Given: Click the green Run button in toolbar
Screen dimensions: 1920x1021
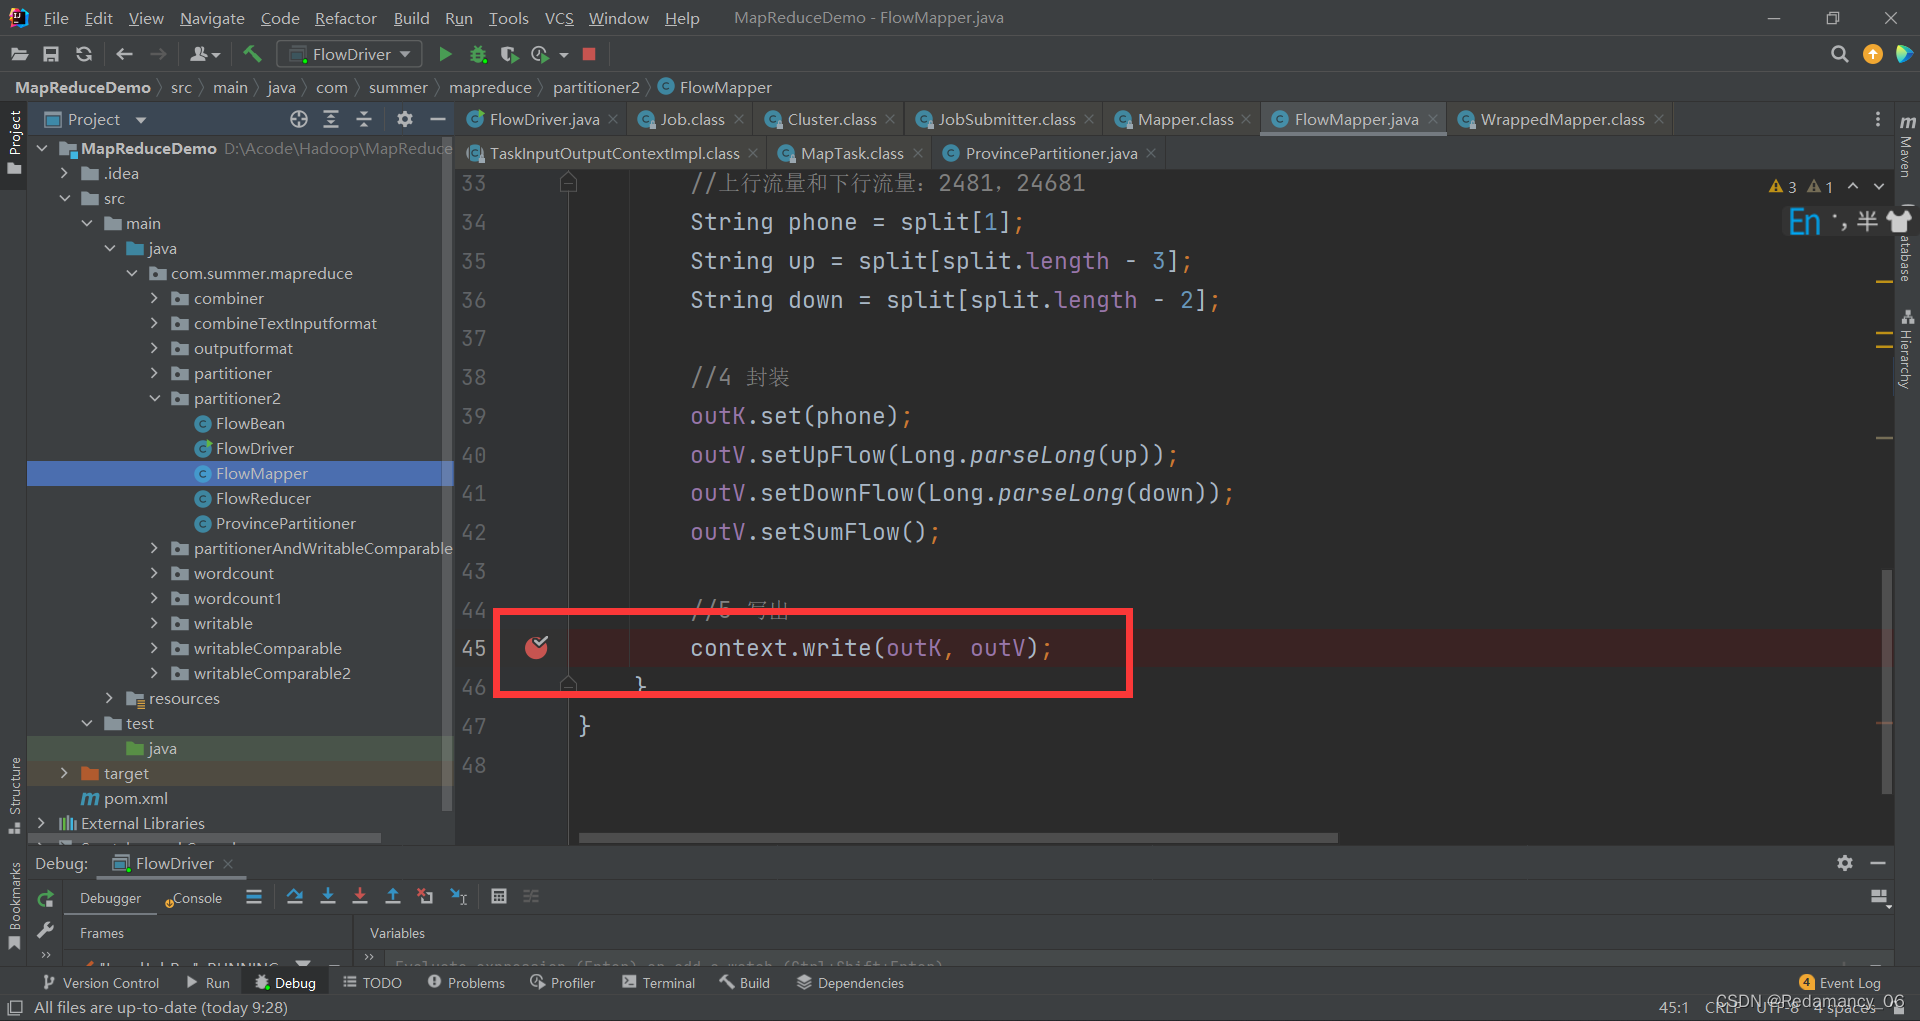Looking at the screenshot, I should (445, 54).
